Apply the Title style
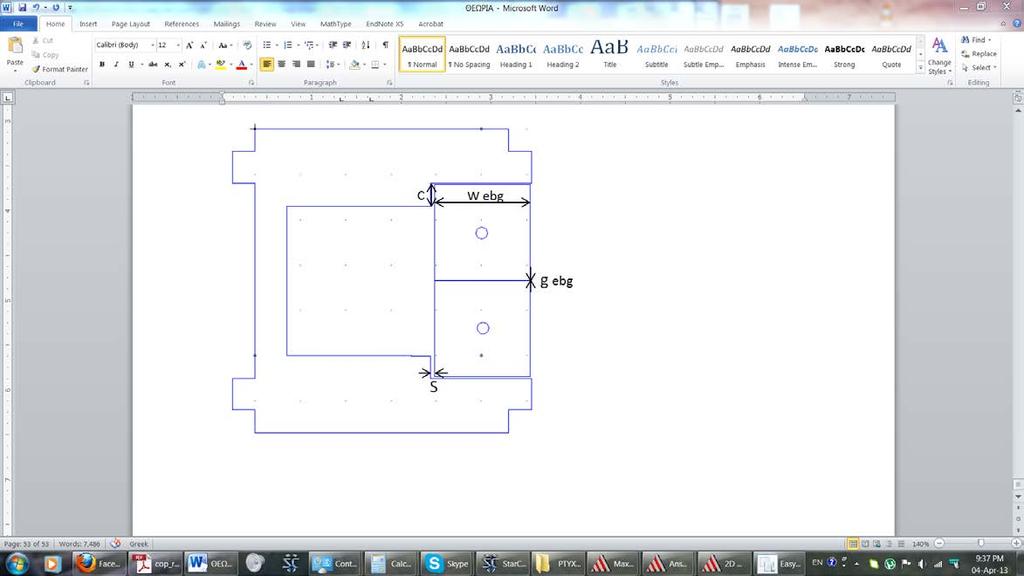This screenshot has width=1024, height=576. (610, 54)
